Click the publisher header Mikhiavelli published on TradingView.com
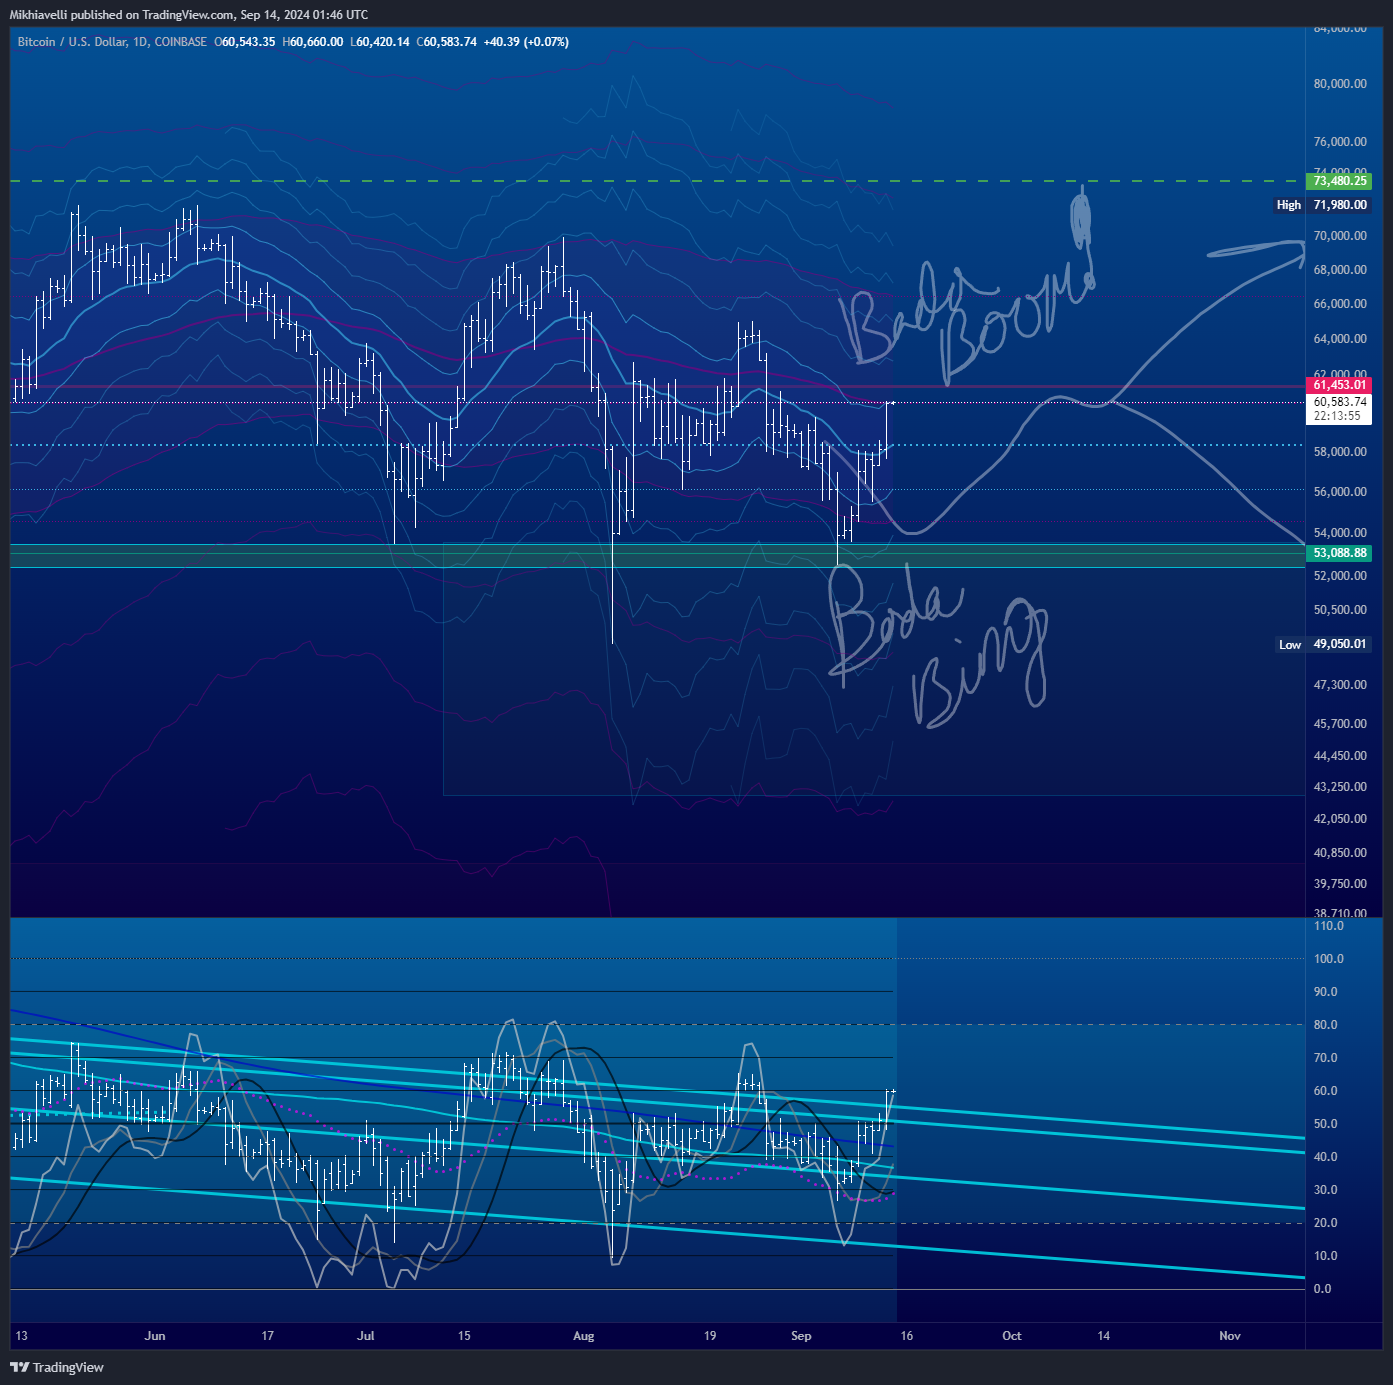 pyautogui.click(x=189, y=15)
